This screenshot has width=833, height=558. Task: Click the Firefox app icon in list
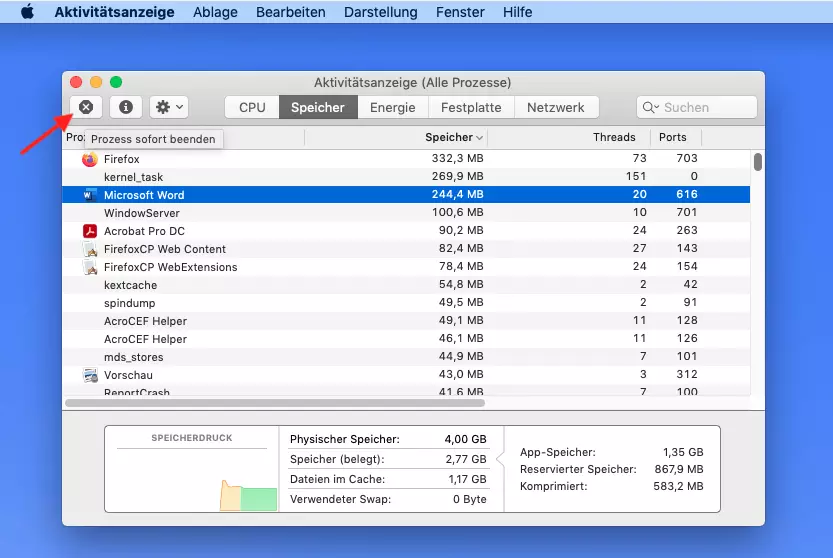(90, 159)
